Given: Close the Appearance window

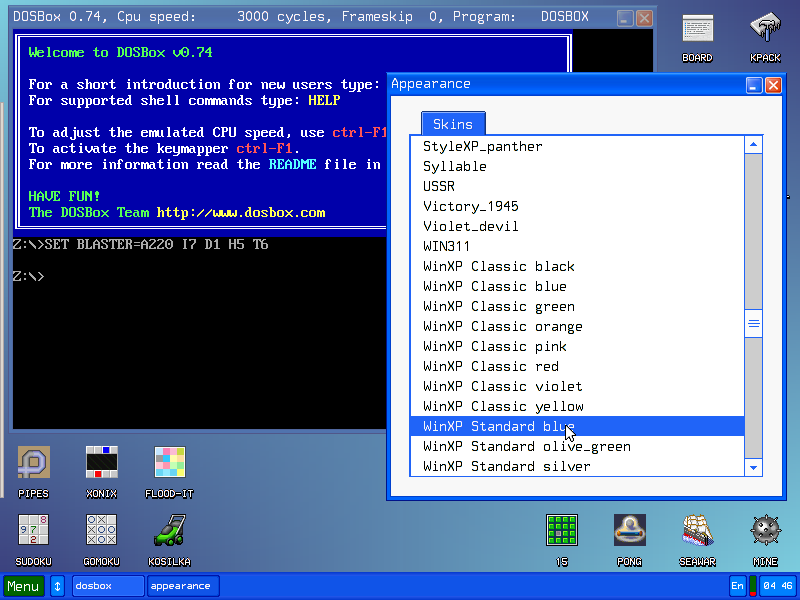Looking at the screenshot, I should click(x=773, y=85).
